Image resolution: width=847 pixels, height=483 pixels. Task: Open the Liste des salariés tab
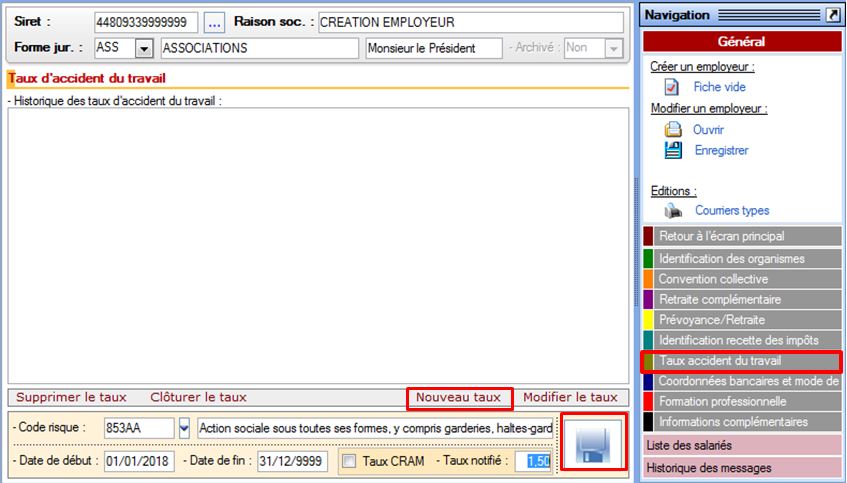pos(742,446)
